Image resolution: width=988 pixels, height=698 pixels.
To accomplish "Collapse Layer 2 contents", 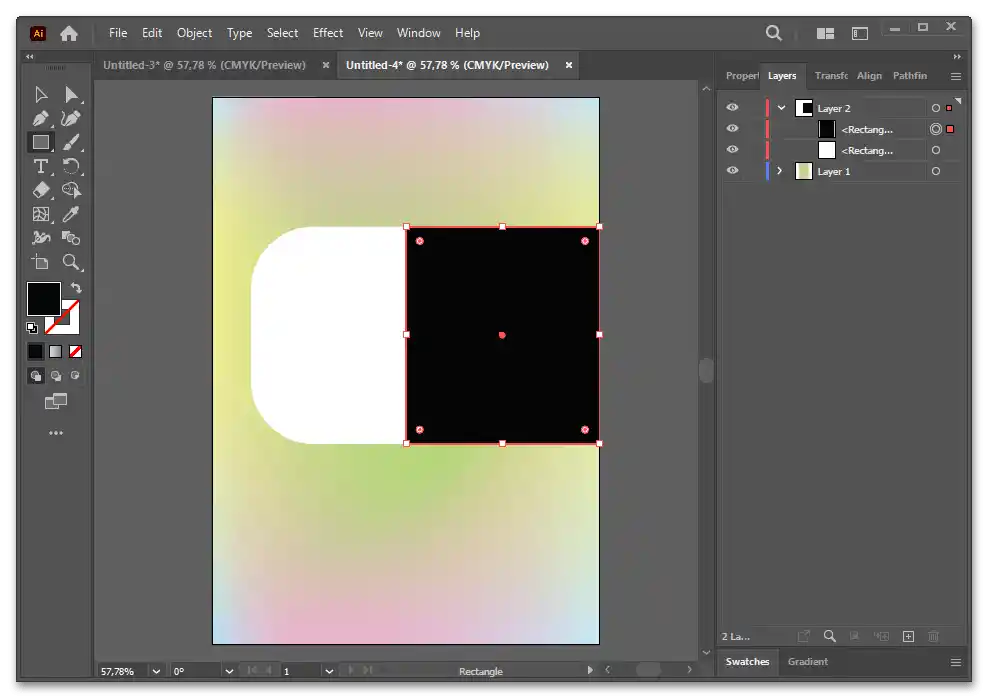I will pos(781,108).
